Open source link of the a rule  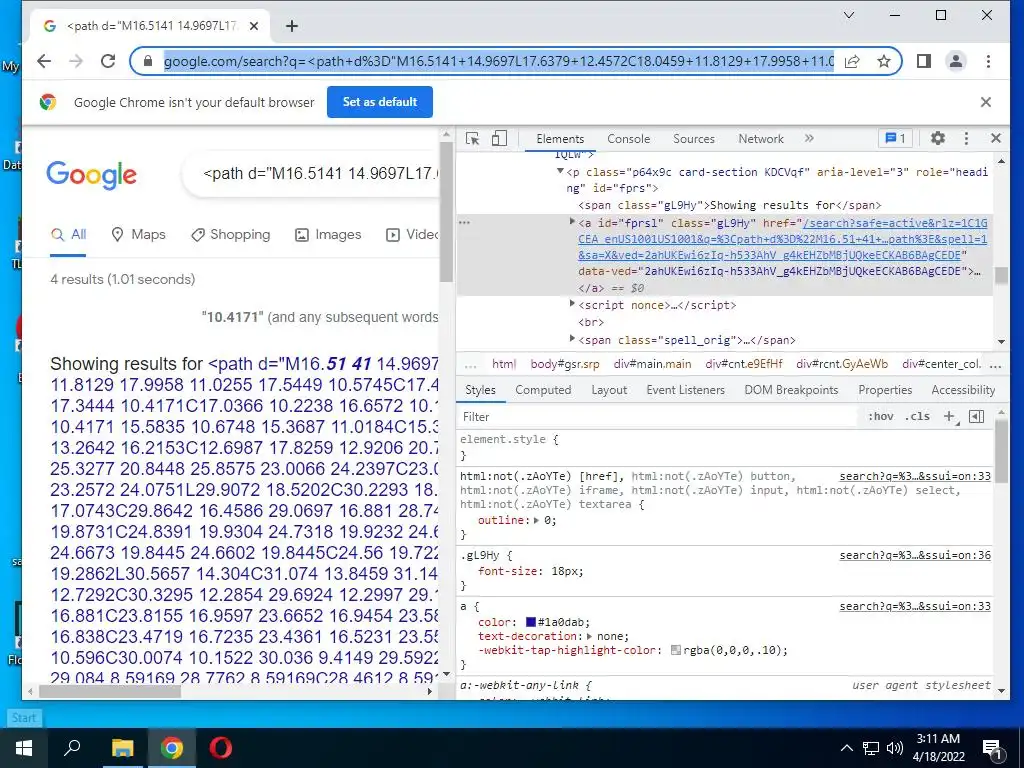tap(915, 607)
